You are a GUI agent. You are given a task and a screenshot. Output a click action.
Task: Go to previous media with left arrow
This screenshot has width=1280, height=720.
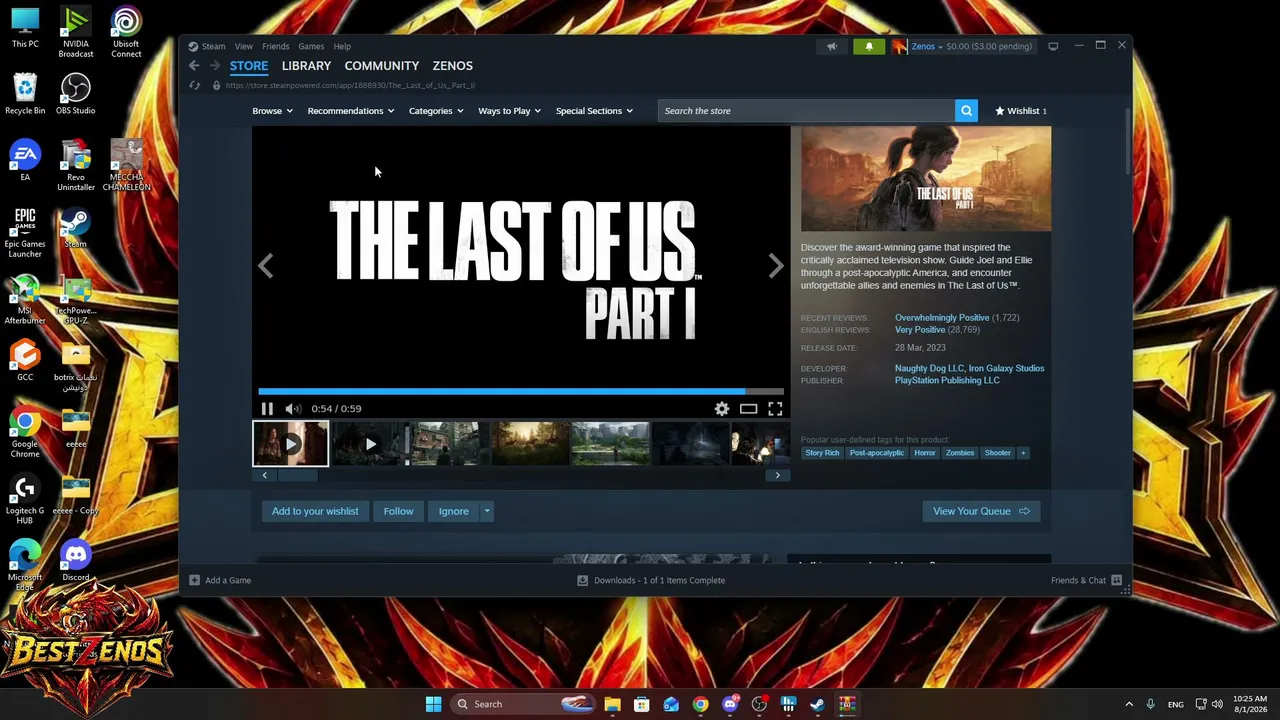click(x=266, y=266)
